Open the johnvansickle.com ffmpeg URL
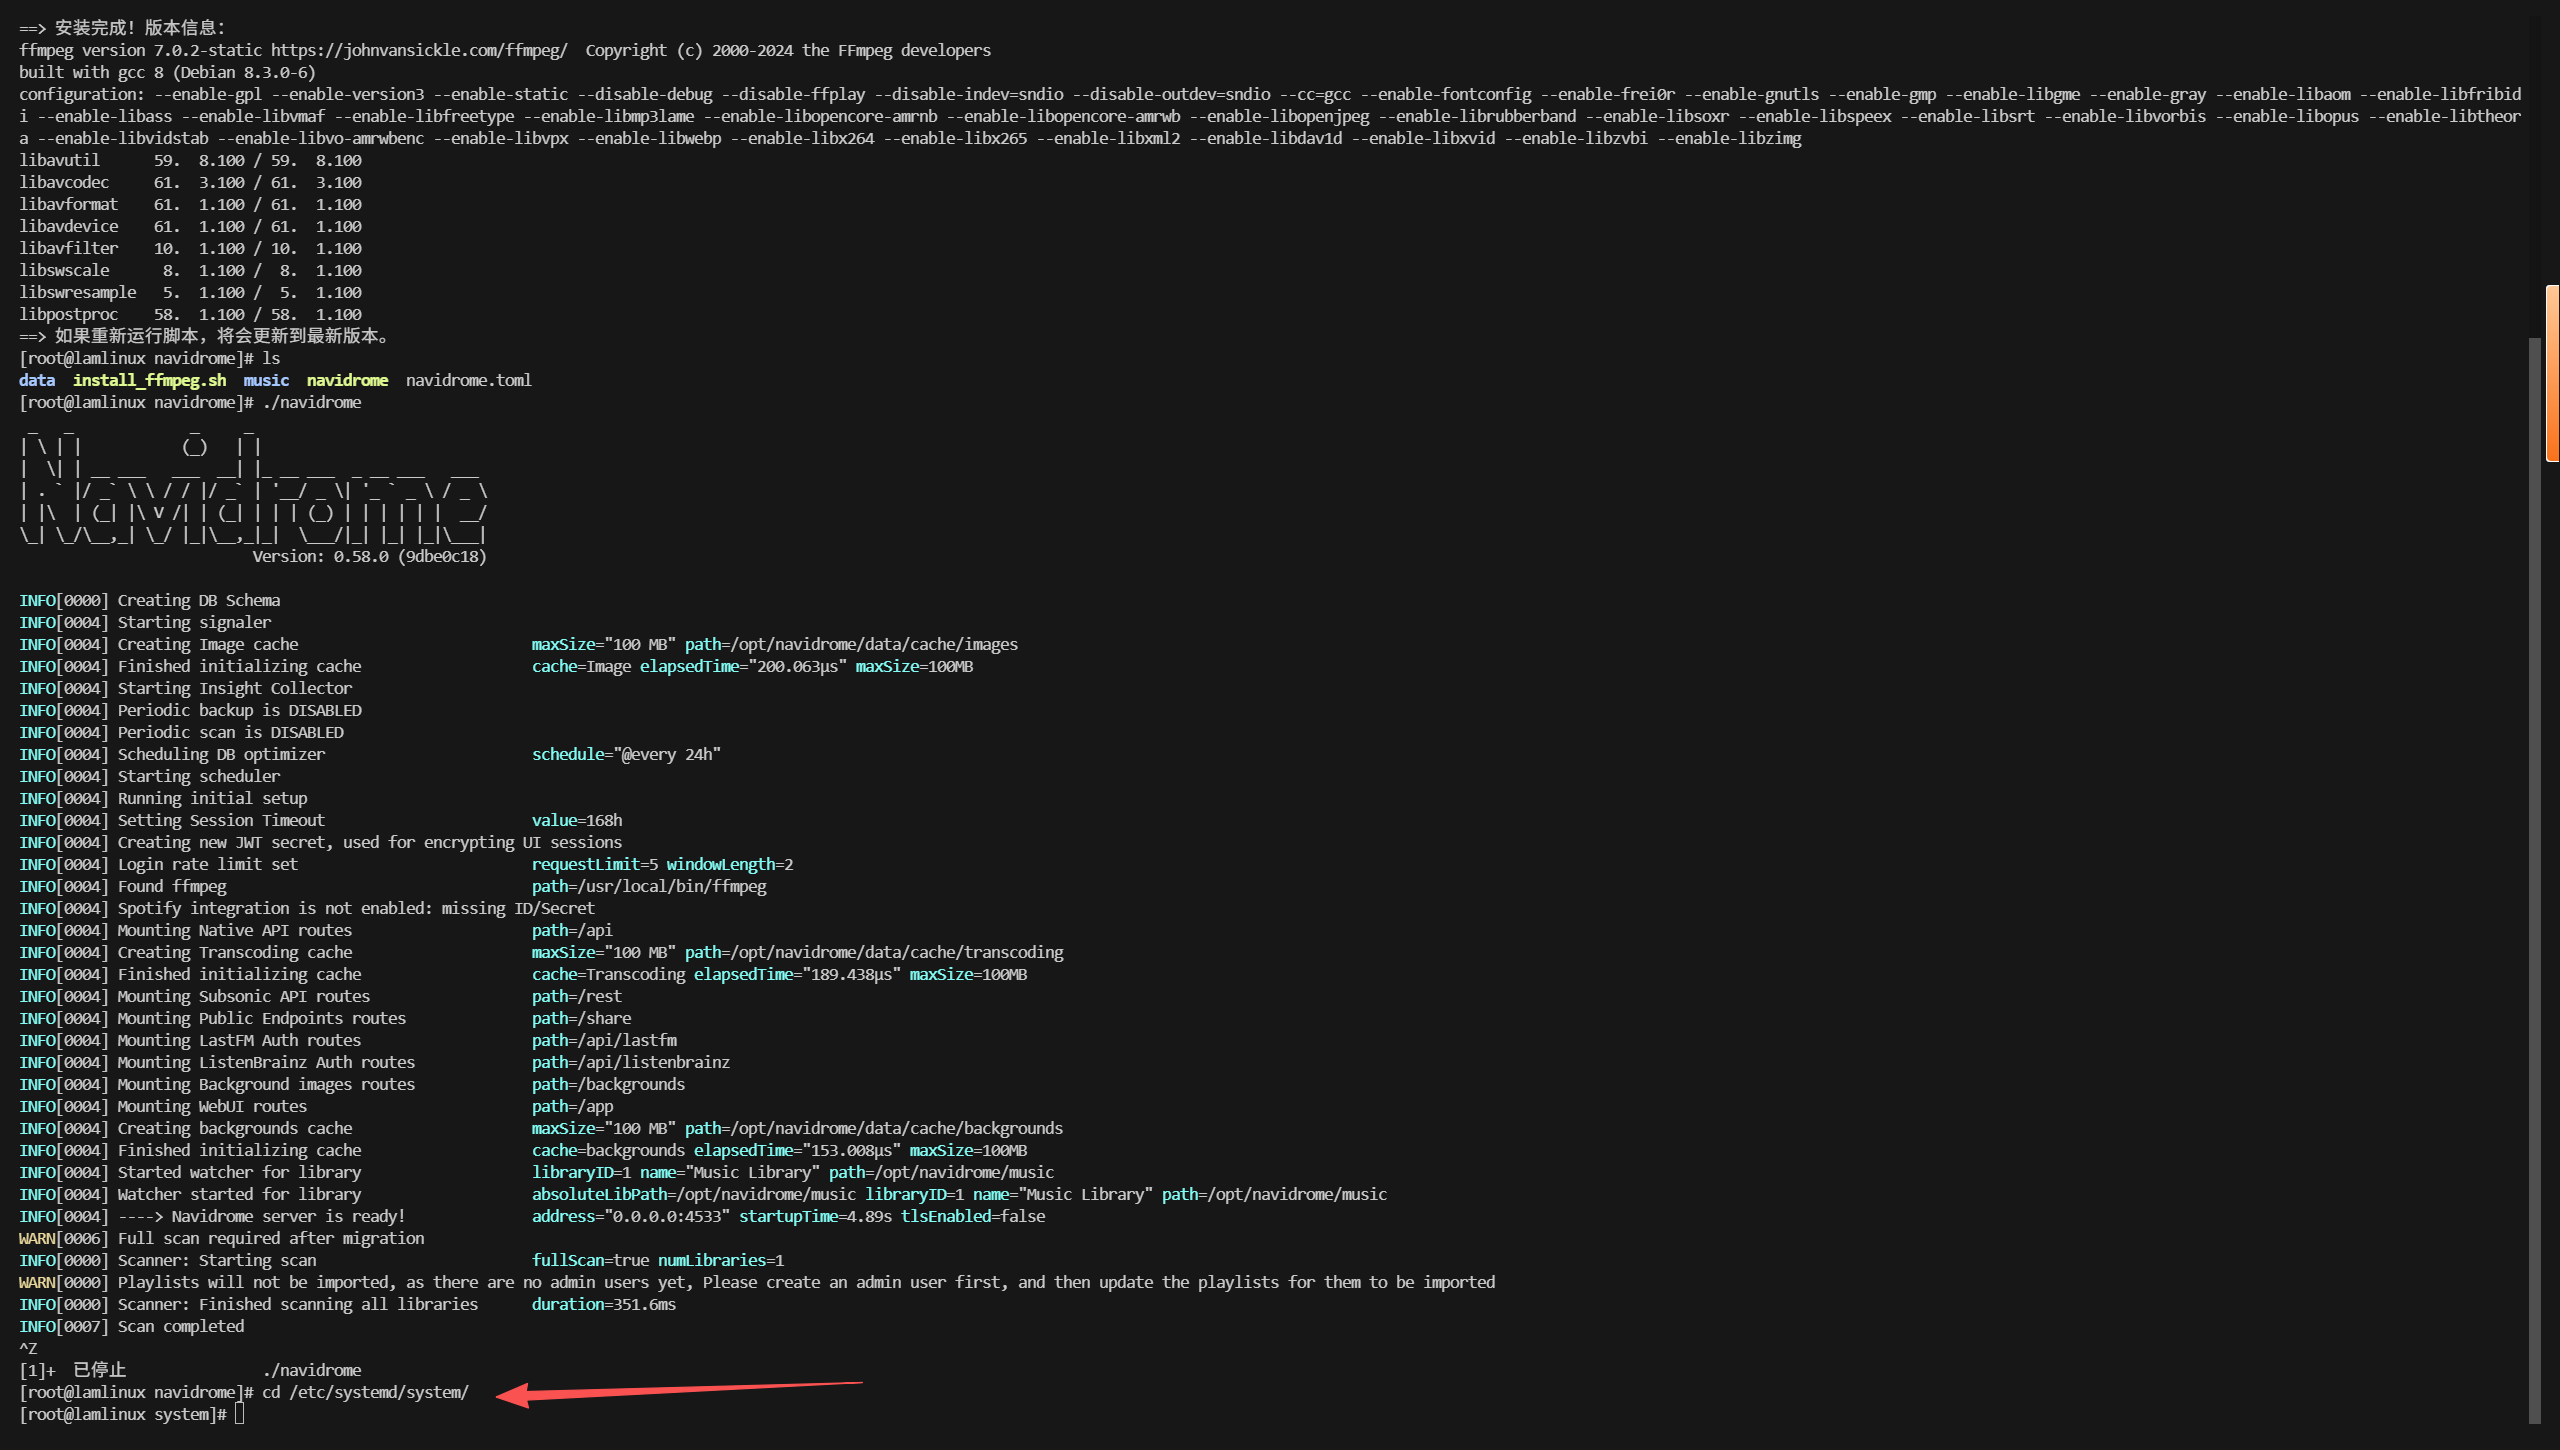Viewport: 2560px width, 1450px height. [x=419, y=50]
